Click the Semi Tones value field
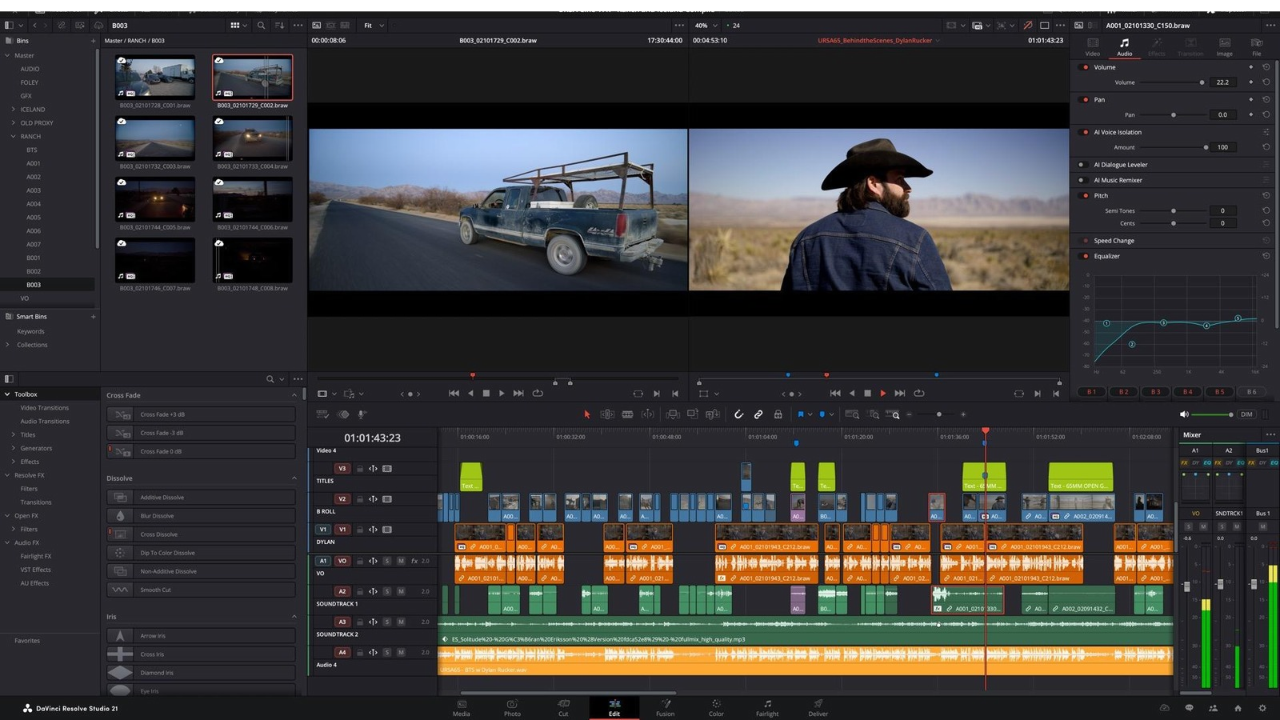The width and height of the screenshot is (1280, 720). pos(1222,211)
